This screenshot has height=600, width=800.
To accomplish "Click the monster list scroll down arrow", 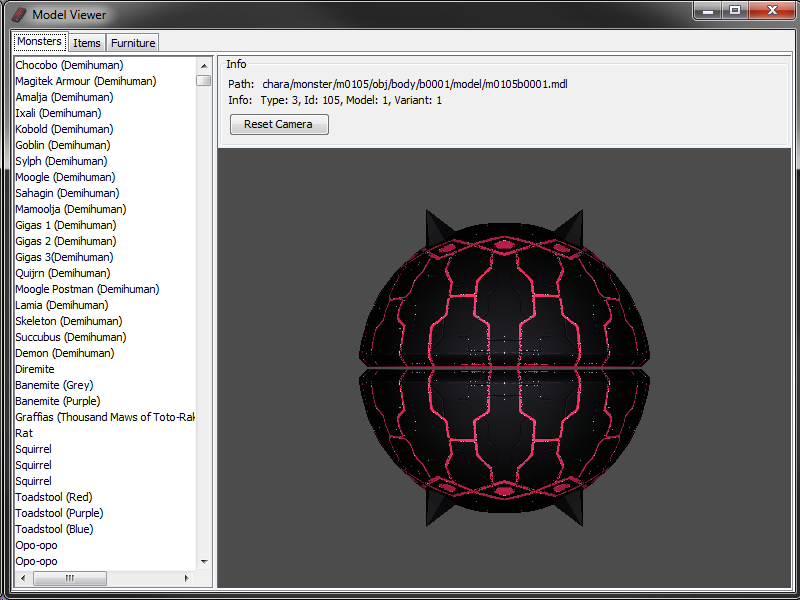I will coord(204,562).
